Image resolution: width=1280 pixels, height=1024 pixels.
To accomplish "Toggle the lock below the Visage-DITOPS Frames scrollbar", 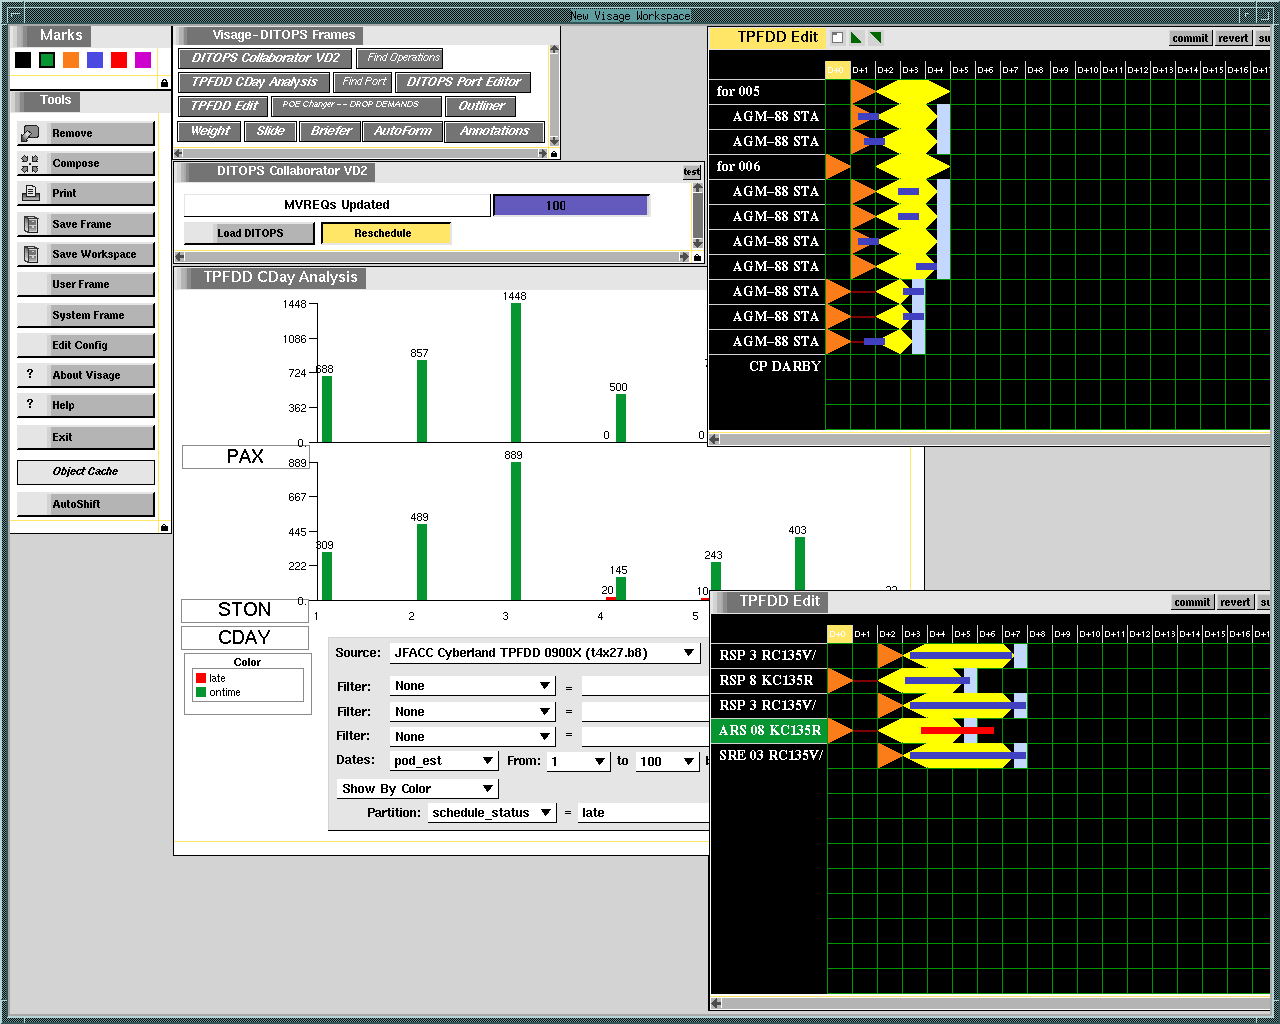I will tap(555, 154).
